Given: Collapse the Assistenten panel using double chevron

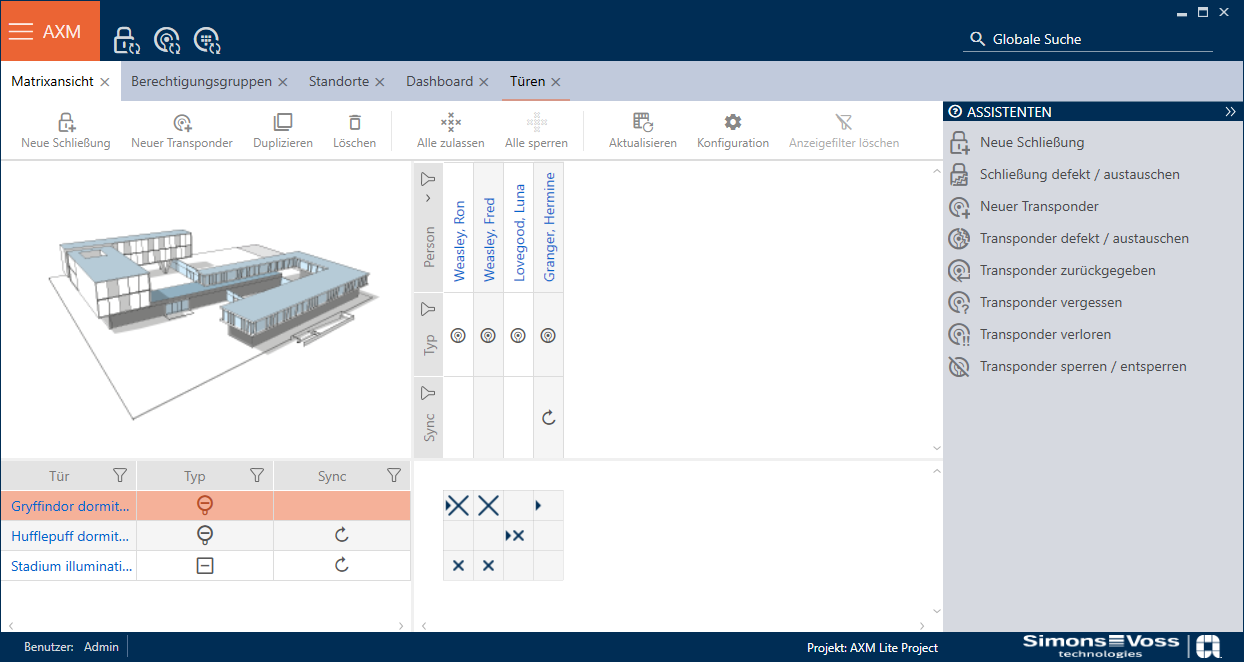Looking at the screenshot, I should click(x=1230, y=112).
